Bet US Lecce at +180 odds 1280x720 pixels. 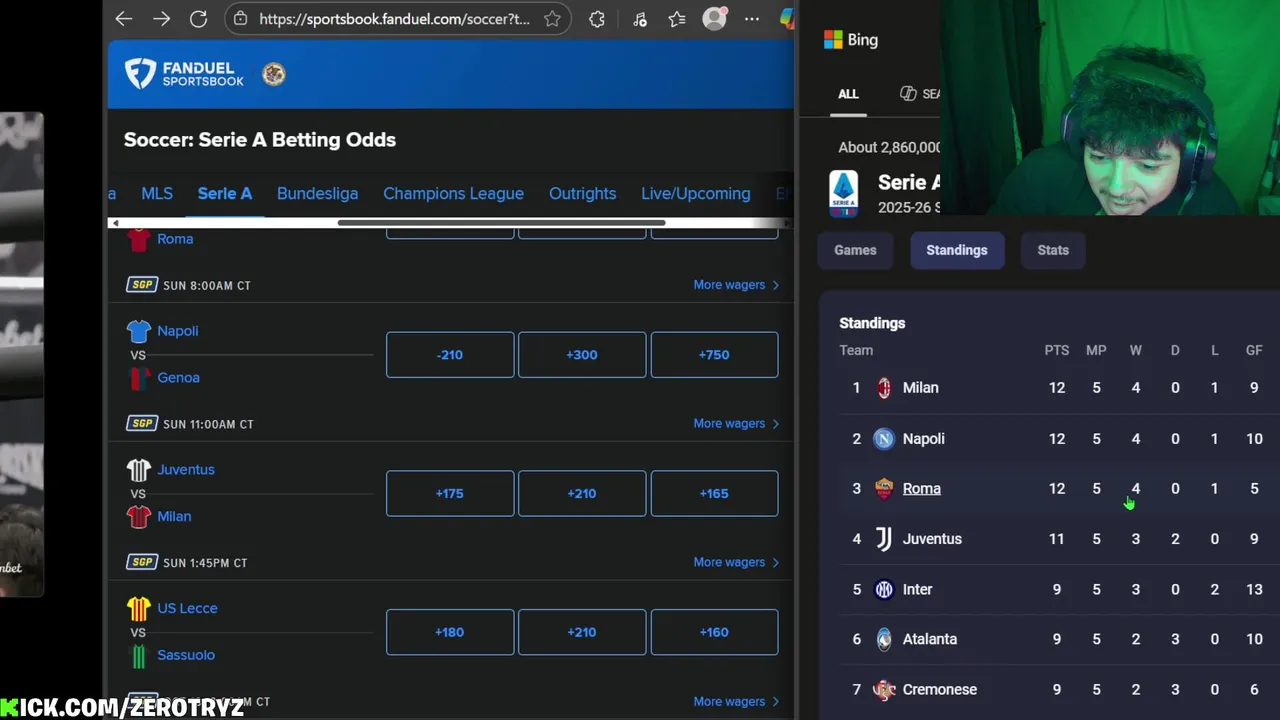tap(450, 632)
